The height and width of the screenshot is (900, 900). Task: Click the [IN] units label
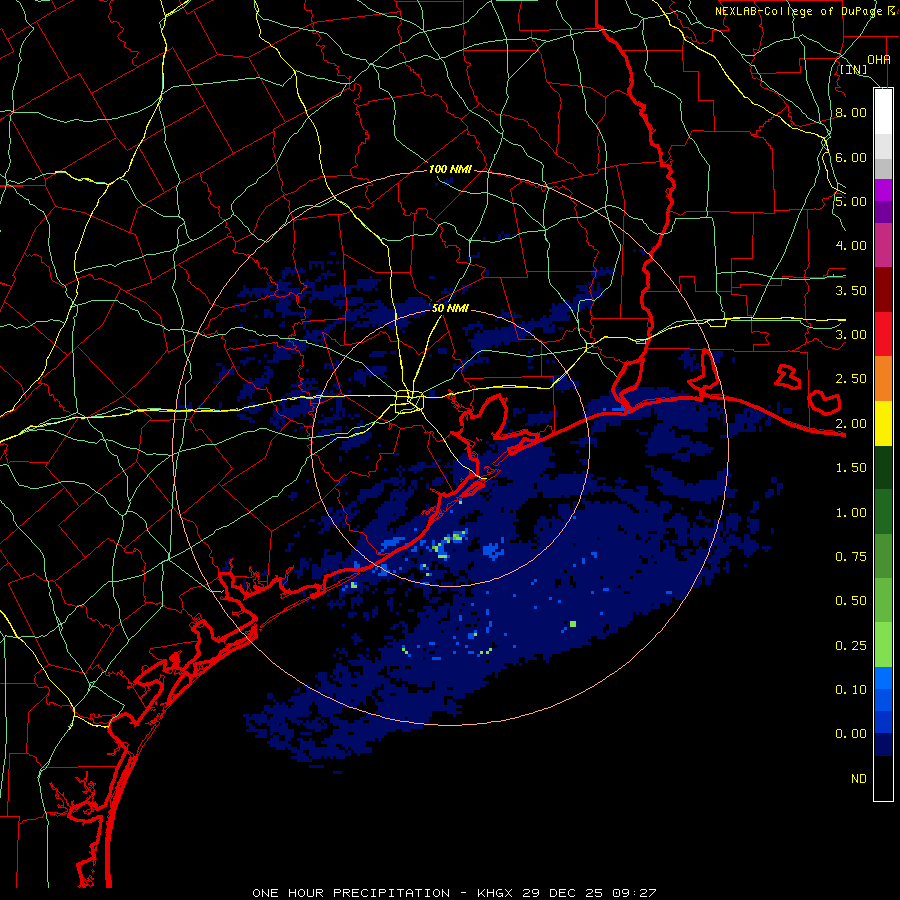coord(854,70)
